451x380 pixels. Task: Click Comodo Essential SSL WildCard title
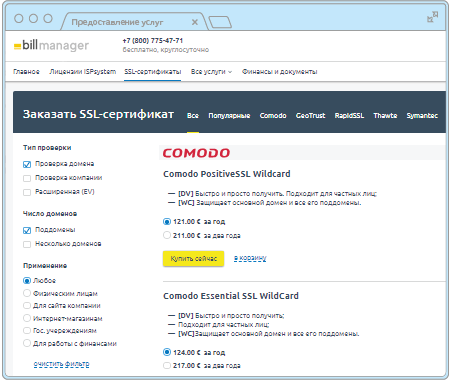[x=231, y=296]
